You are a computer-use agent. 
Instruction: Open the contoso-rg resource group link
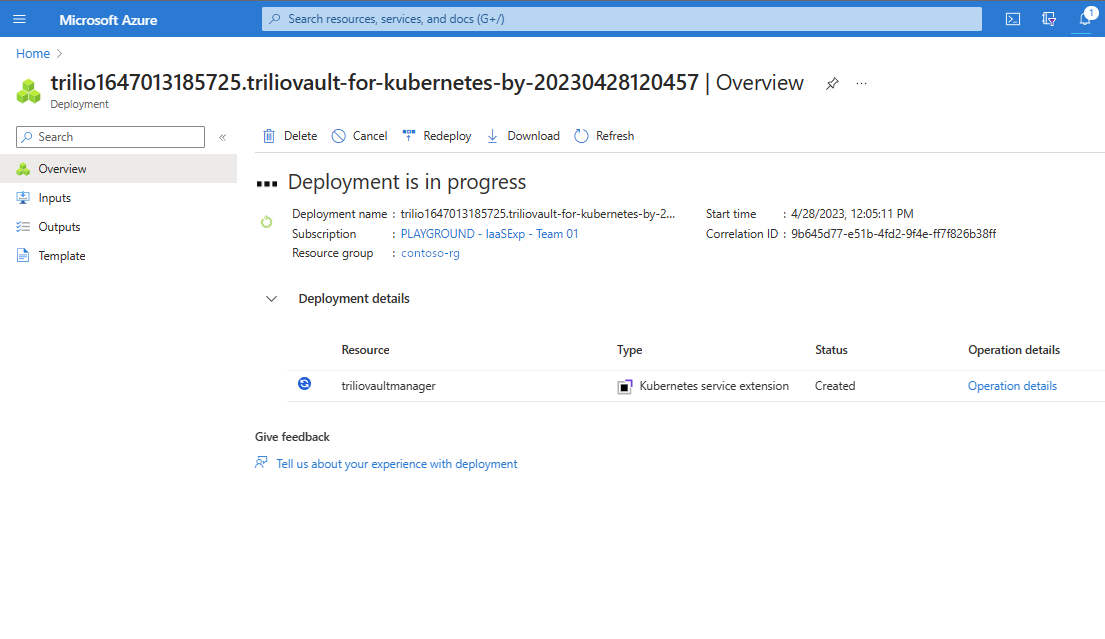(x=429, y=253)
